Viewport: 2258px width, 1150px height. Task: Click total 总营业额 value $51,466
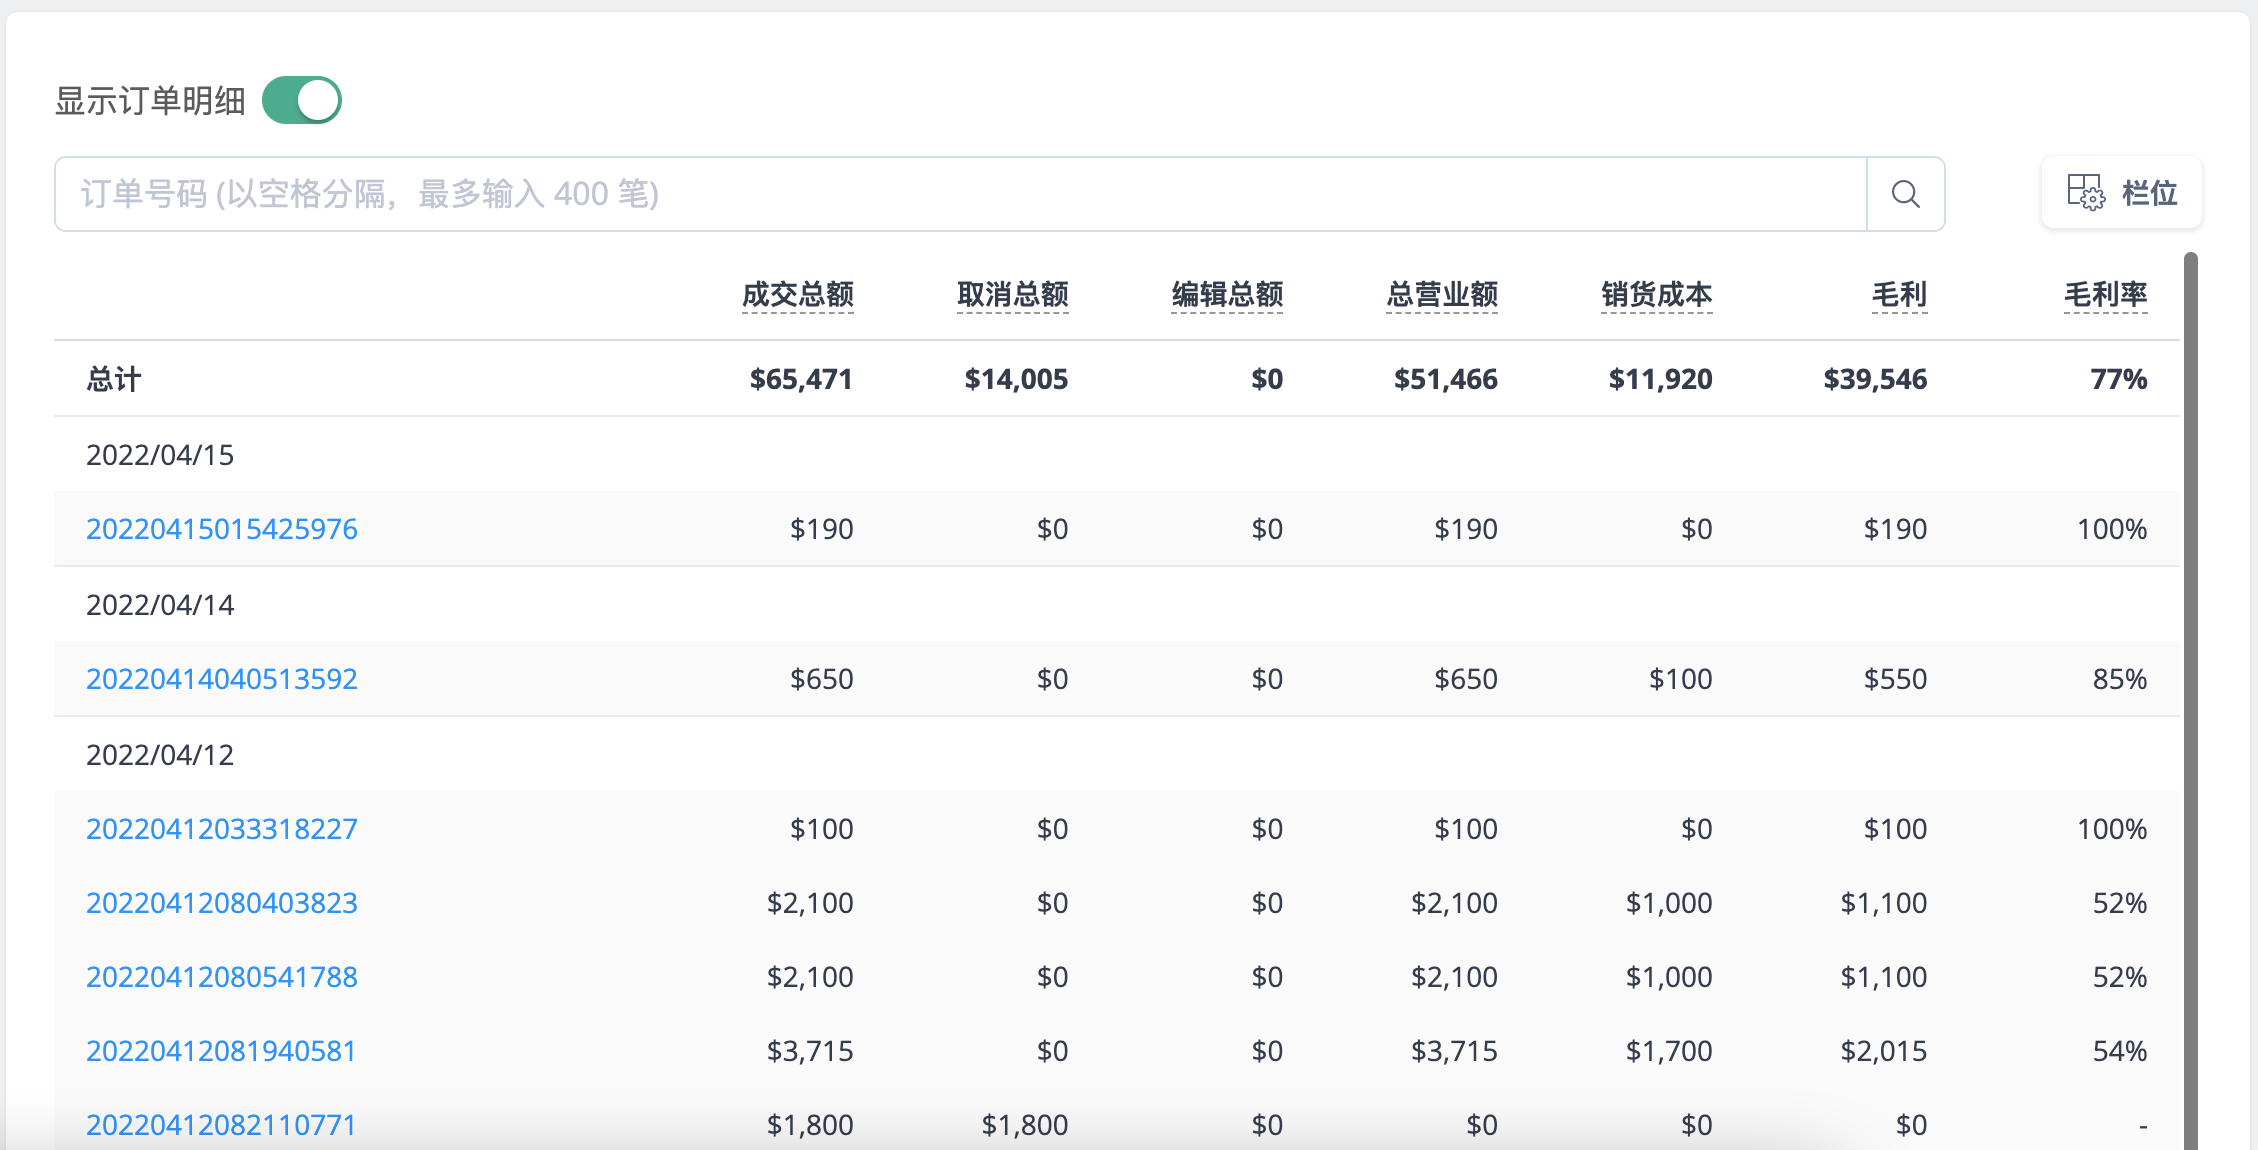(1446, 379)
